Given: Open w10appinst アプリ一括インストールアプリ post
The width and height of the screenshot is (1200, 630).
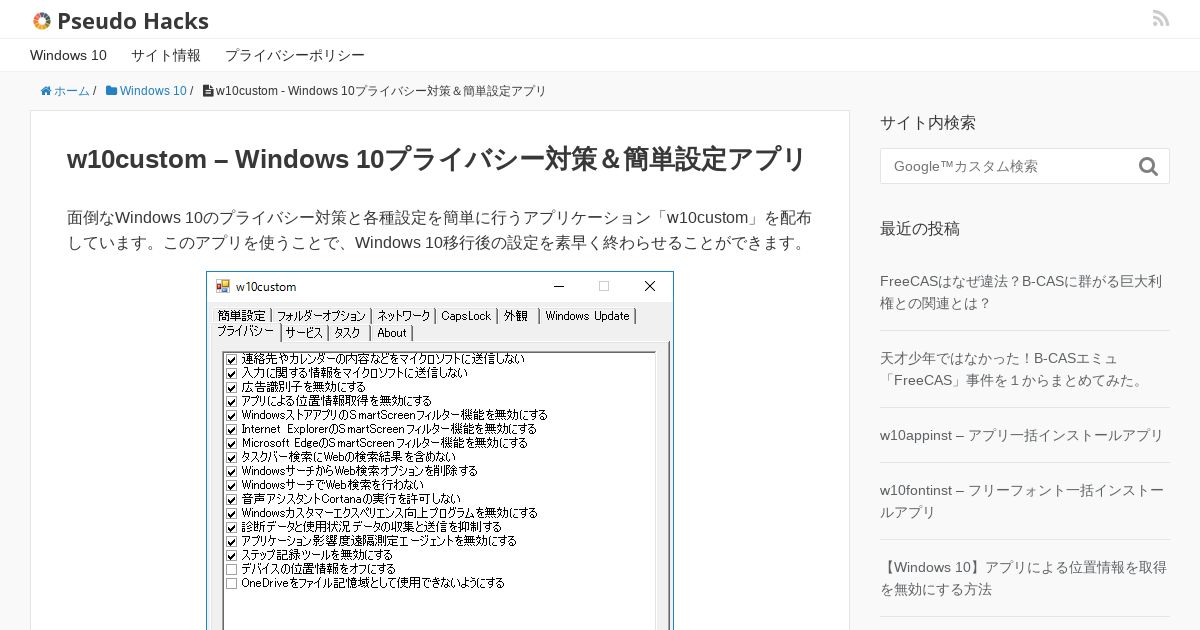Looking at the screenshot, I should 1022,435.
